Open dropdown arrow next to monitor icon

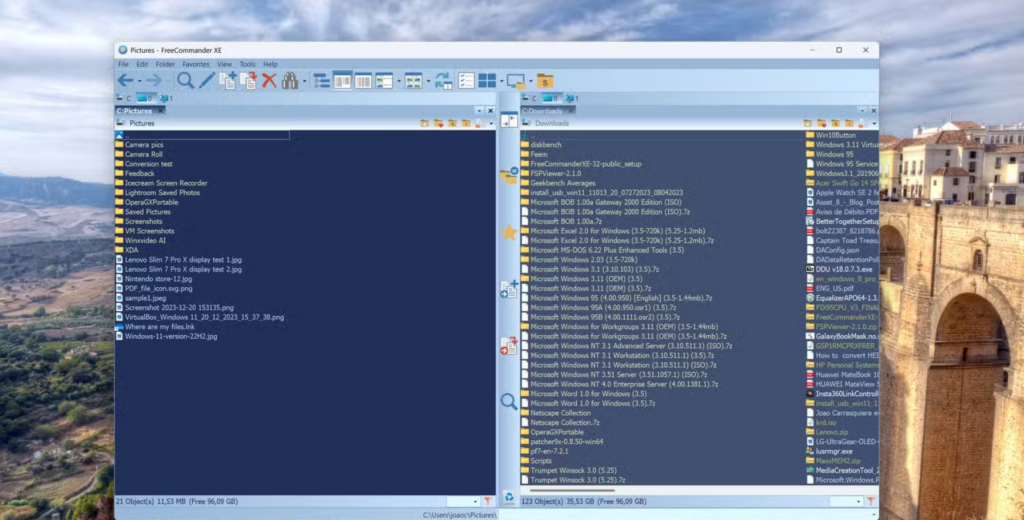(530, 81)
